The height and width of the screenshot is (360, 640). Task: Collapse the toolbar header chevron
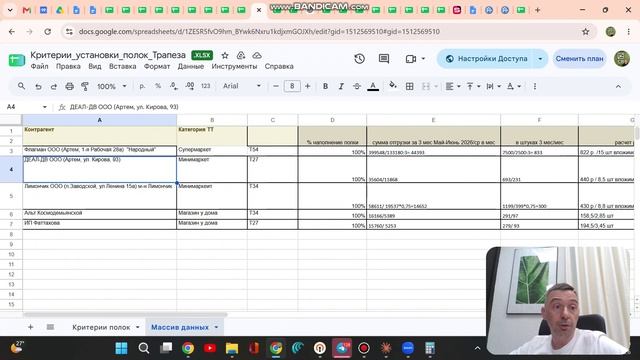(x=618, y=87)
